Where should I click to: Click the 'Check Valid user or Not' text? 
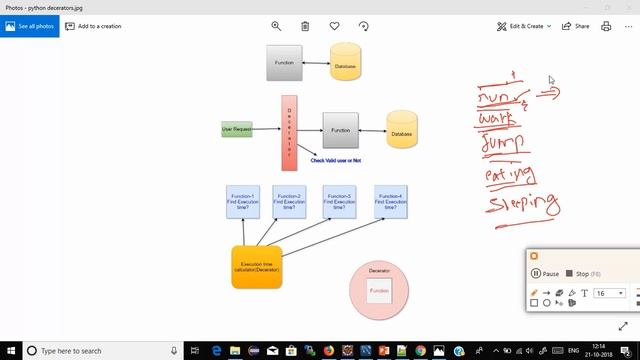336,160
